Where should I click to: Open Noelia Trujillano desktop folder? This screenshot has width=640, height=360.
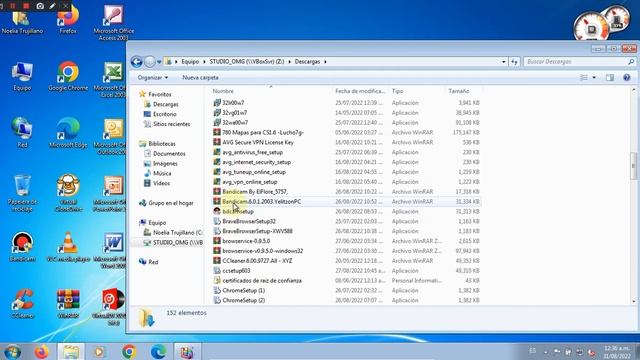tap(22, 21)
